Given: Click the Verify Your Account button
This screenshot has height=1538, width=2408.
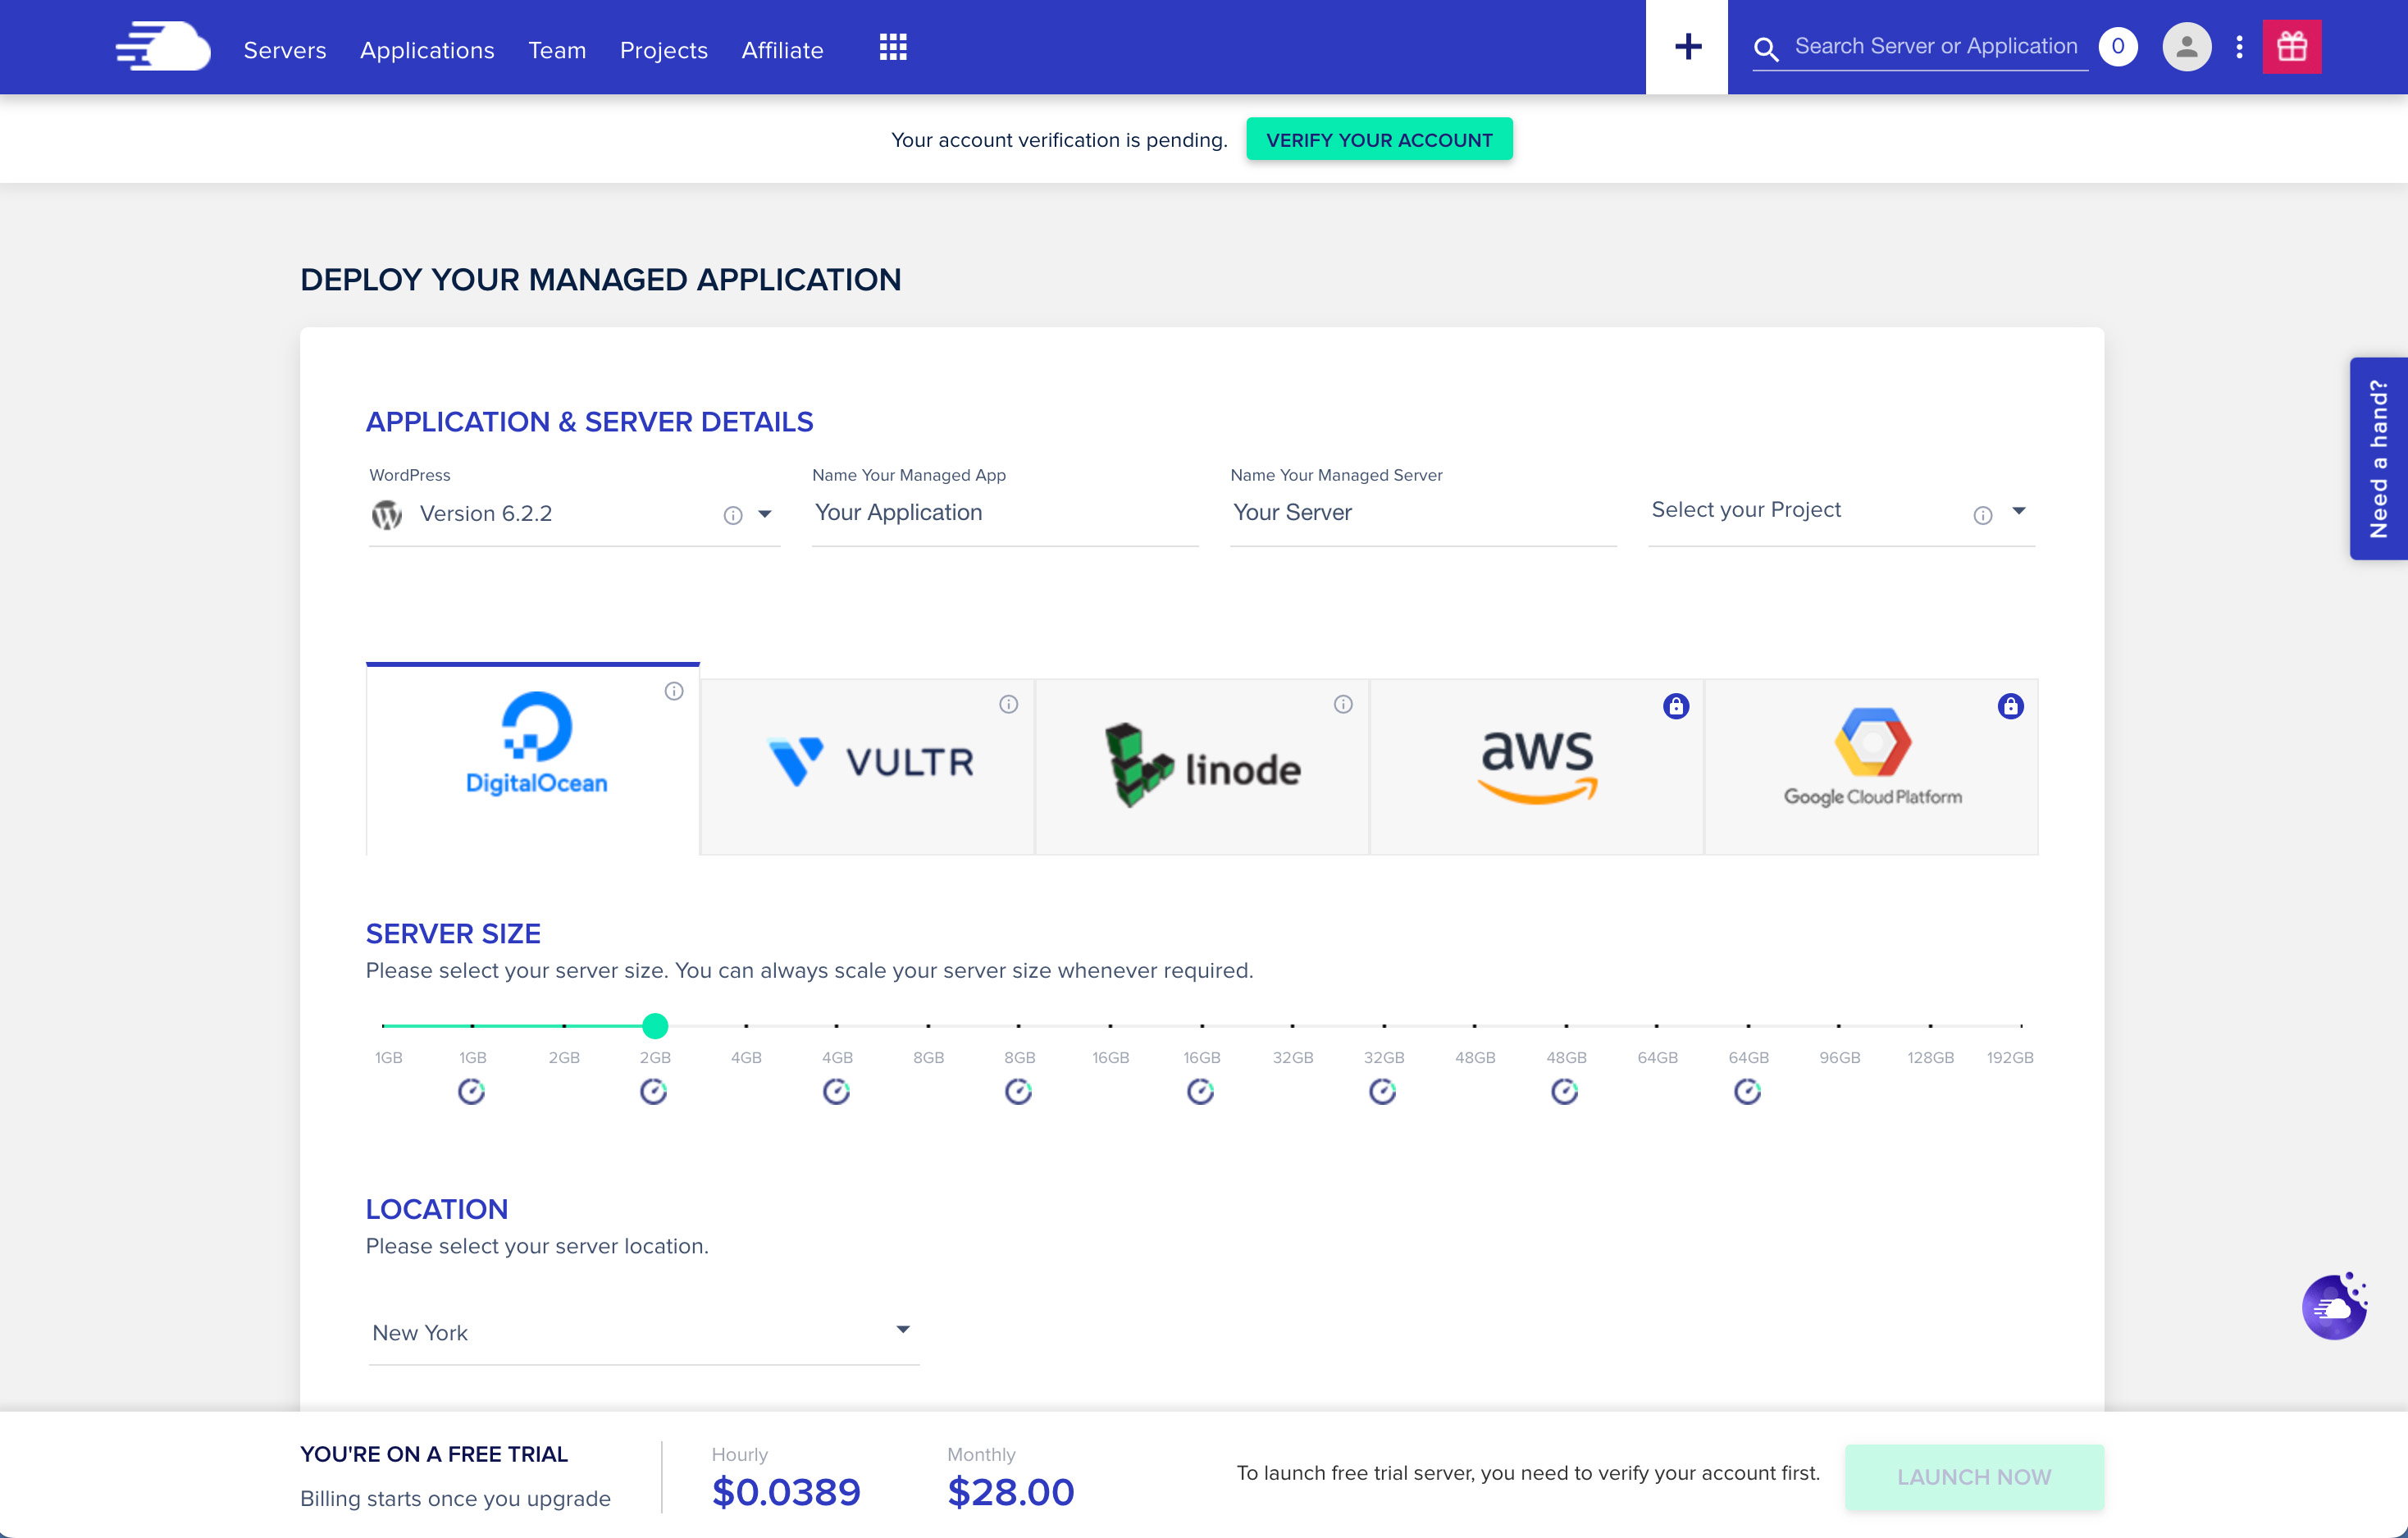Looking at the screenshot, I should pos(1379,139).
